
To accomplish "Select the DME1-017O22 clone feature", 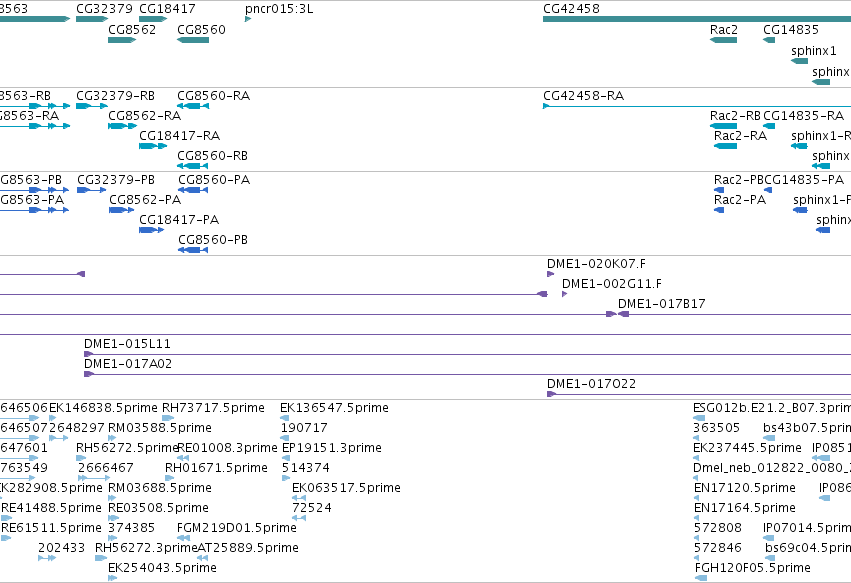I will pyautogui.click(x=699, y=394).
